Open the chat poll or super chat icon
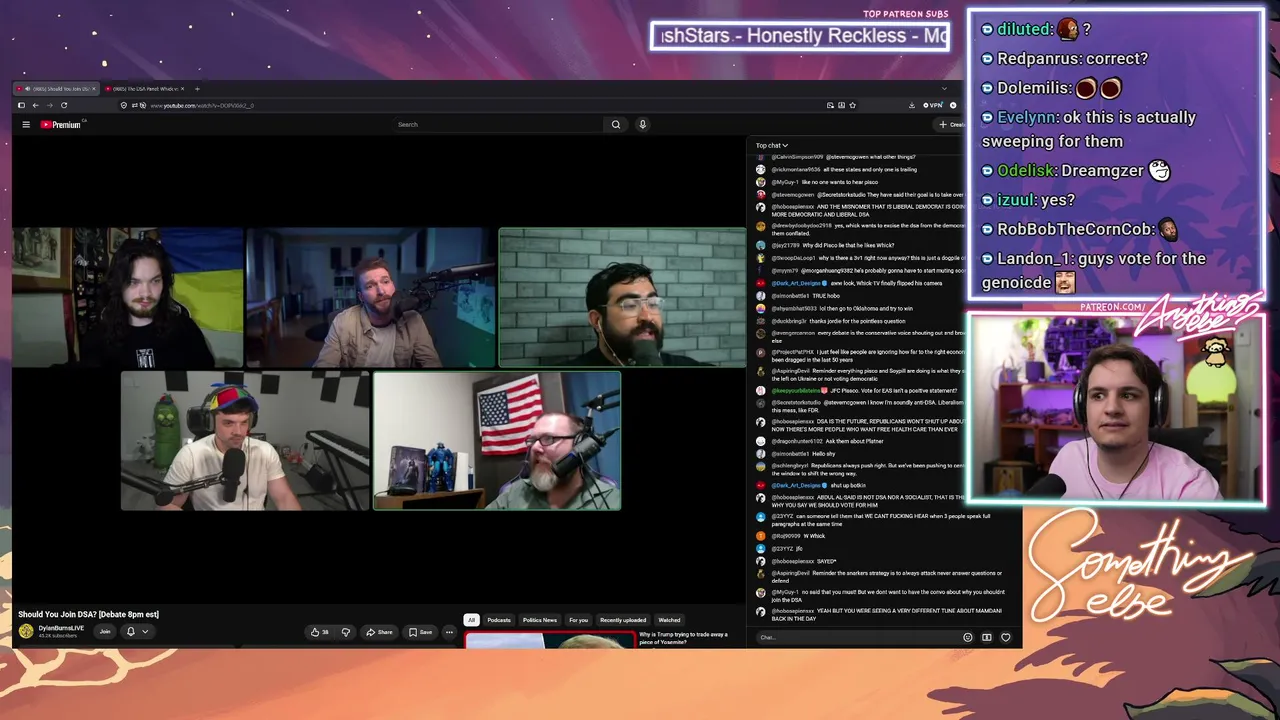Image resolution: width=1280 pixels, height=720 pixels. pyautogui.click(x=987, y=637)
